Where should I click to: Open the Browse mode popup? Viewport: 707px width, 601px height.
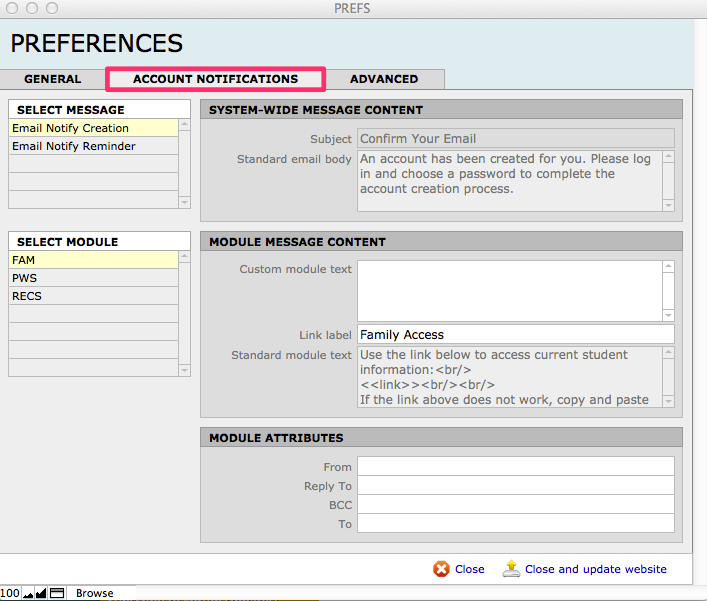pyautogui.click(x=95, y=593)
